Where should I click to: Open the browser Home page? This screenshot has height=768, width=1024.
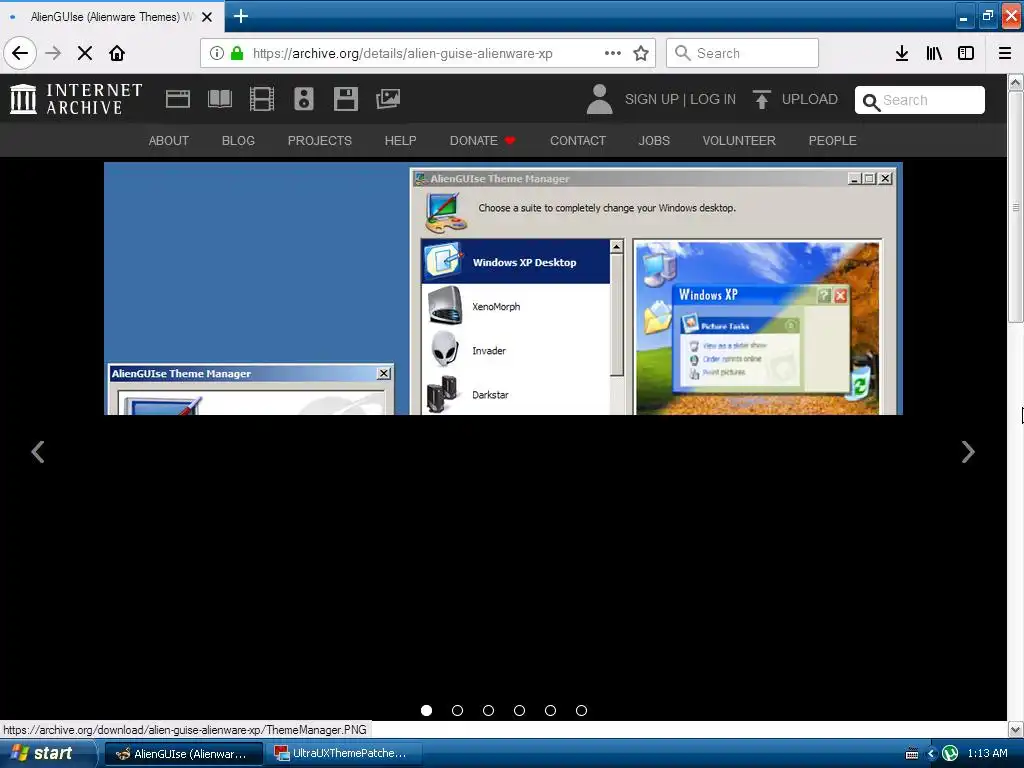(117, 53)
